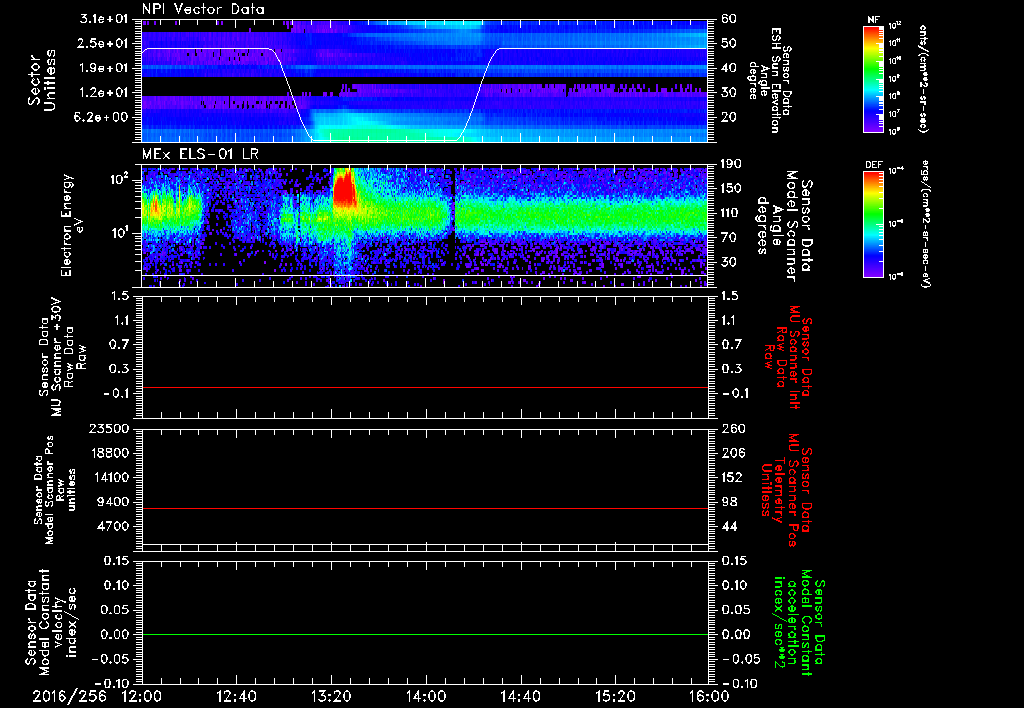1024x708 pixels.
Task: Select the "MEx ELS-01 LR" panel title
Action: 200,154
